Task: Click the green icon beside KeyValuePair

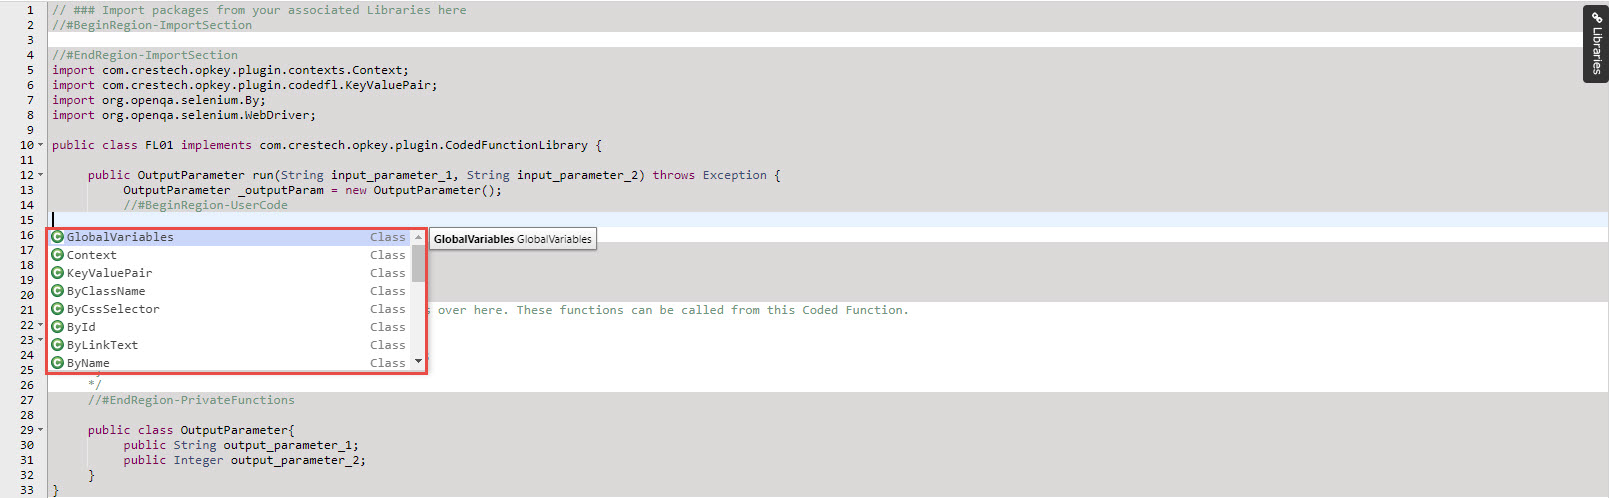Action: [x=58, y=273]
